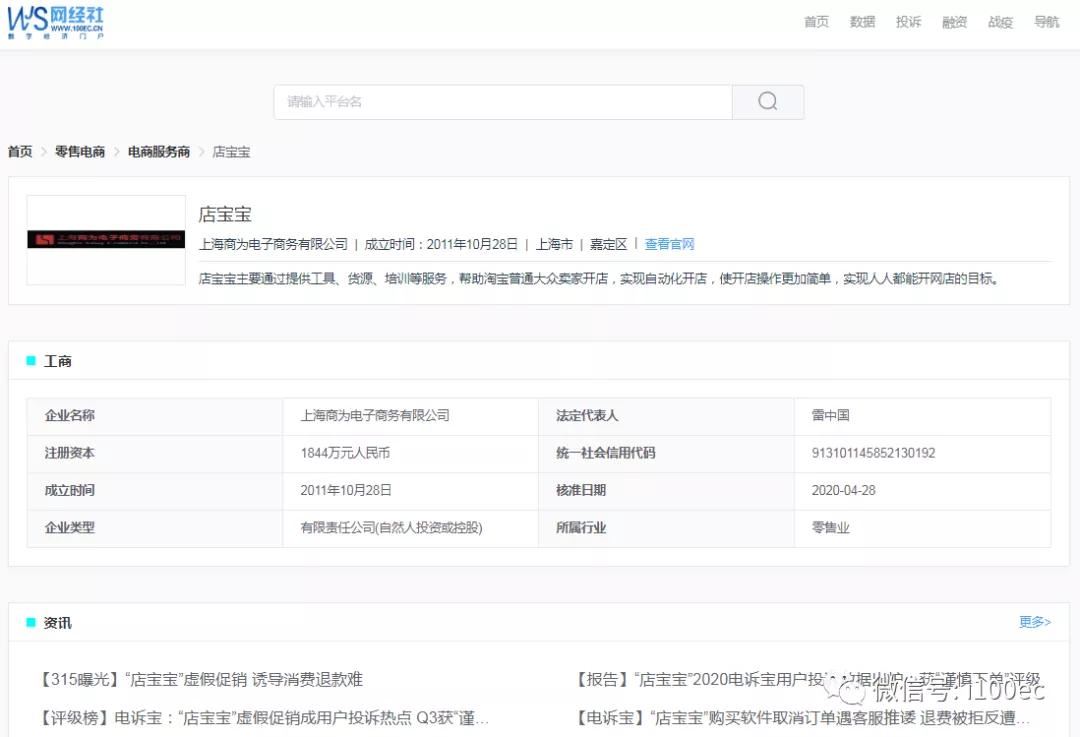
Task: Select the industry value 零售业
Action: pos(831,528)
